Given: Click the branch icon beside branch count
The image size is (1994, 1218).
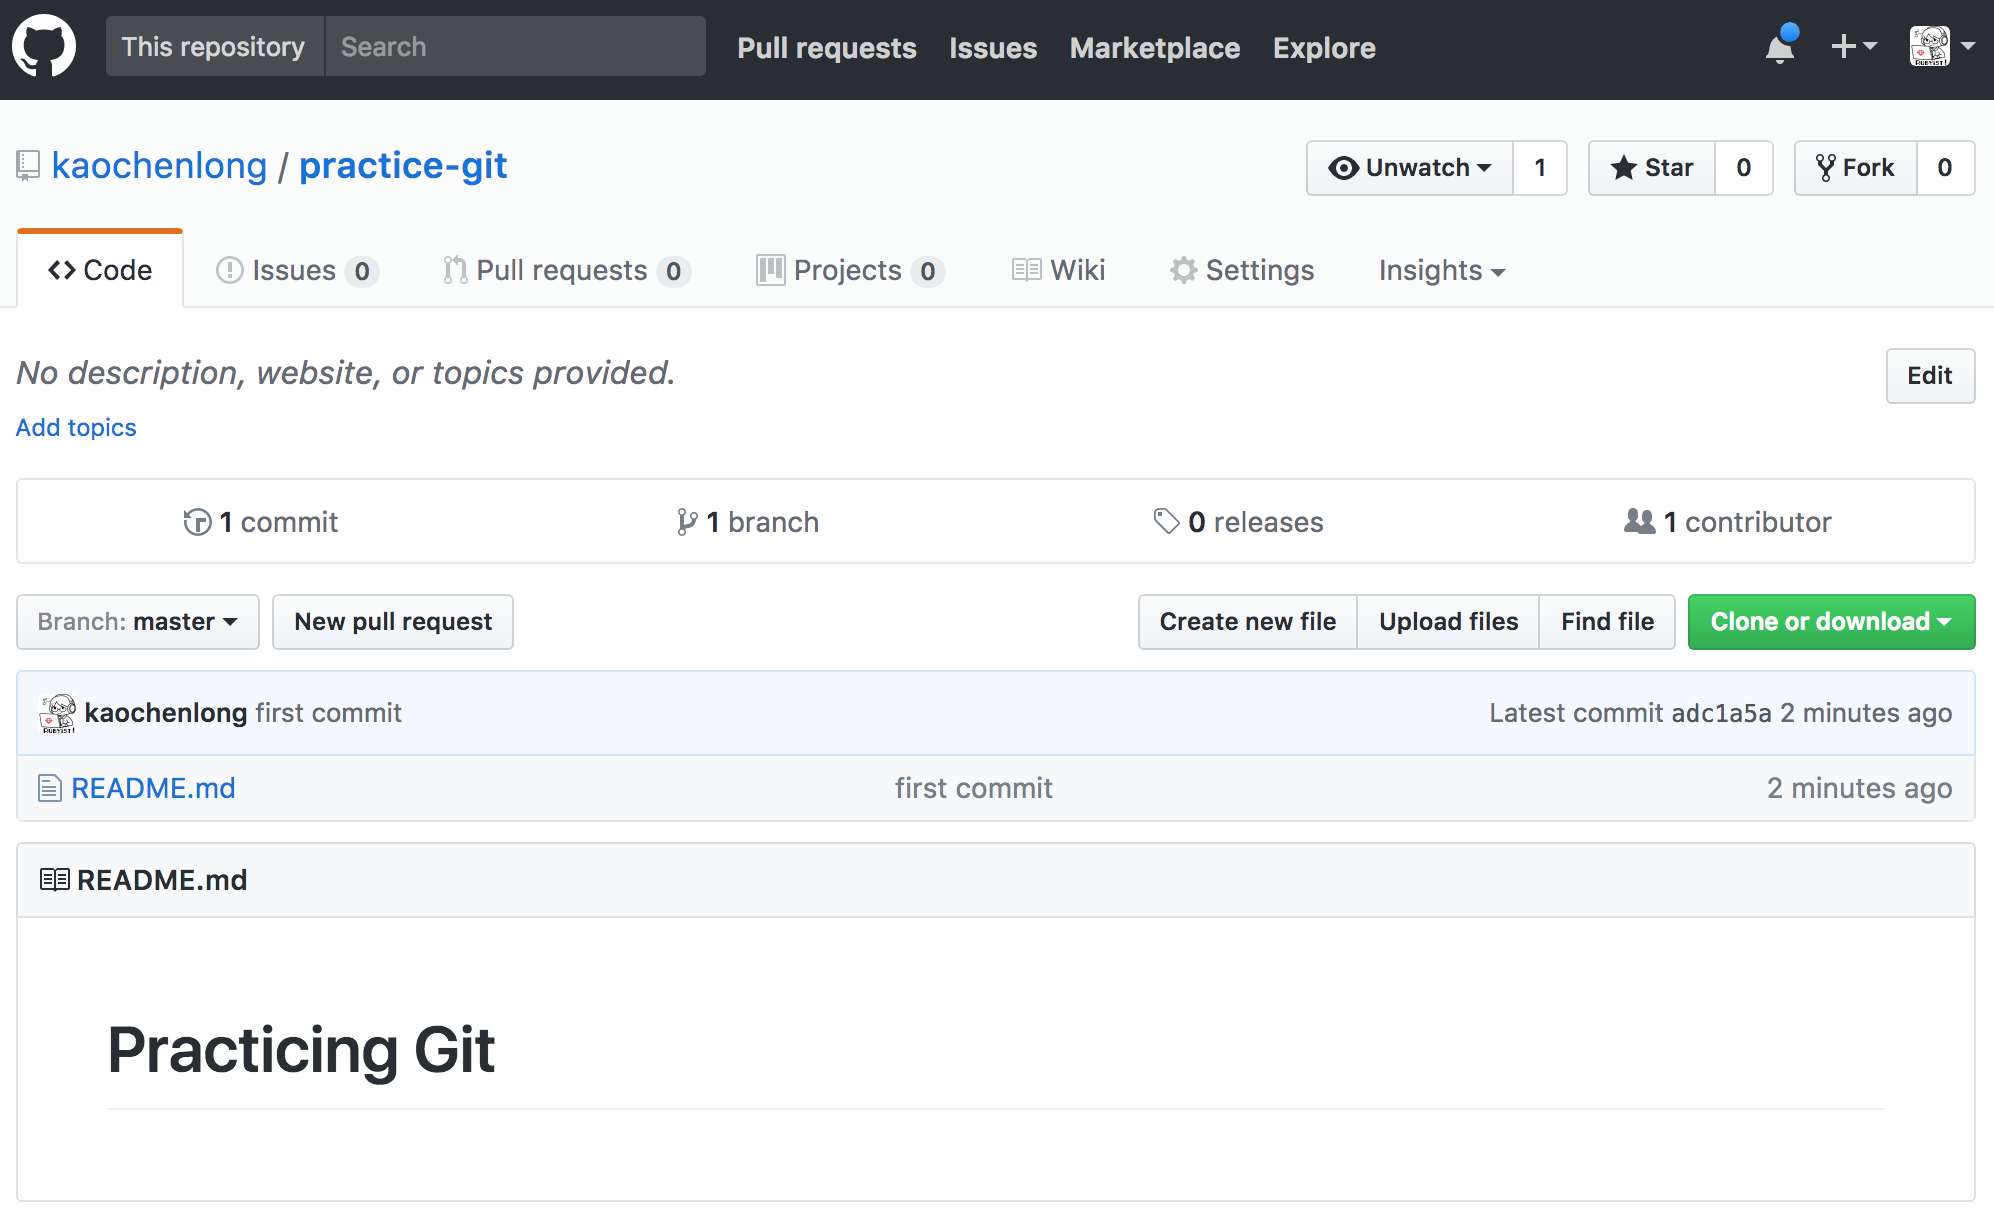Looking at the screenshot, I should click(x=686, y=521).
